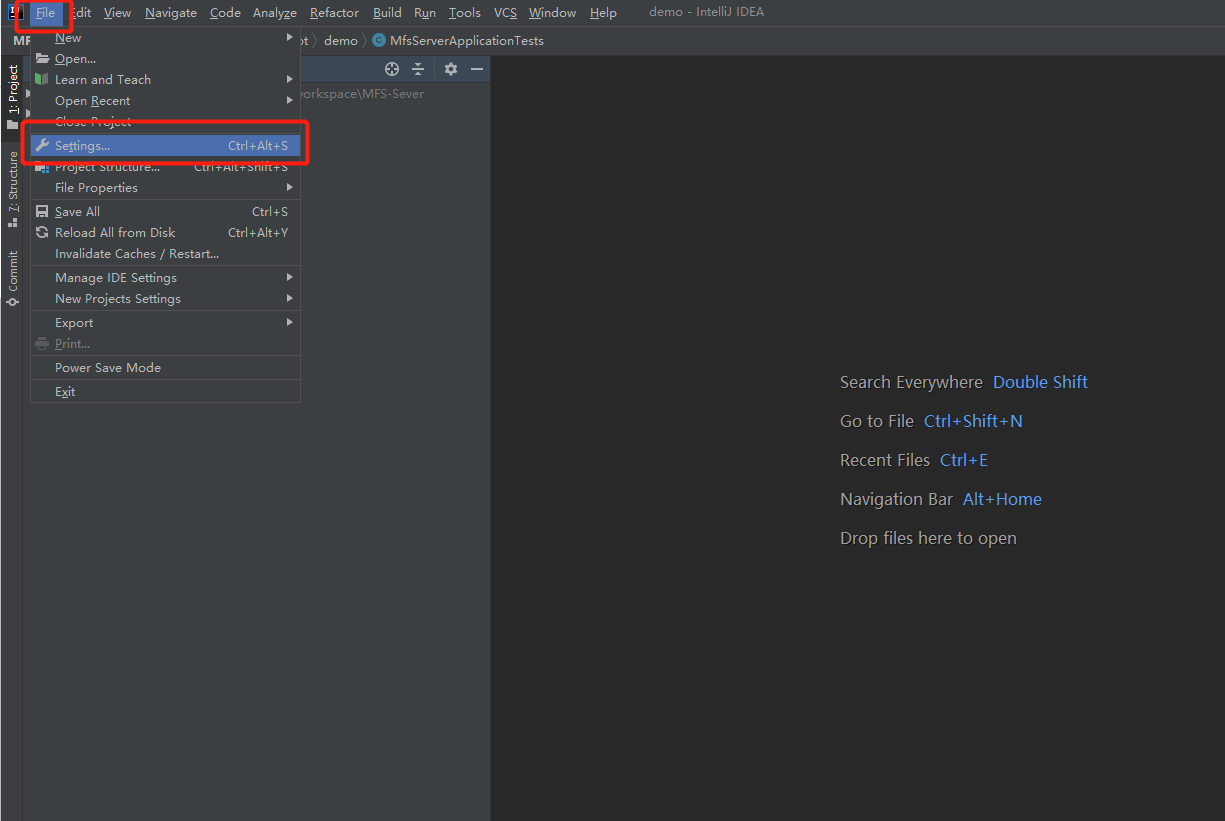Select Invalidate Caches / Restart
Image resolution: width=1225 pixels, height=821 pixels.
(137, 253)
